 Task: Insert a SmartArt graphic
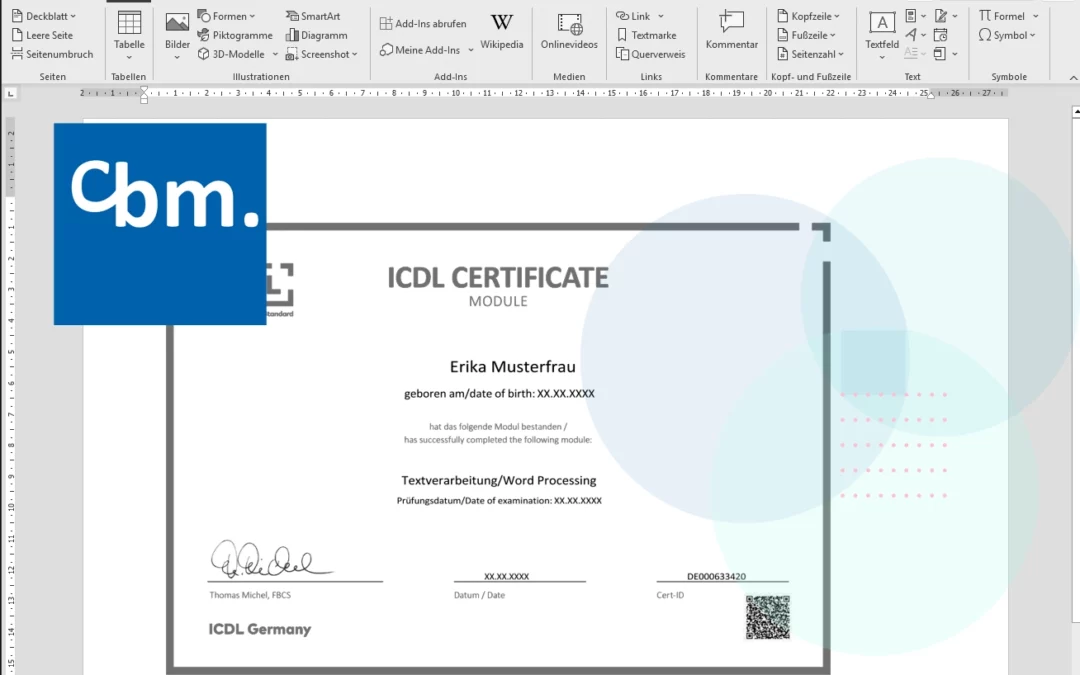coord(313,16)
